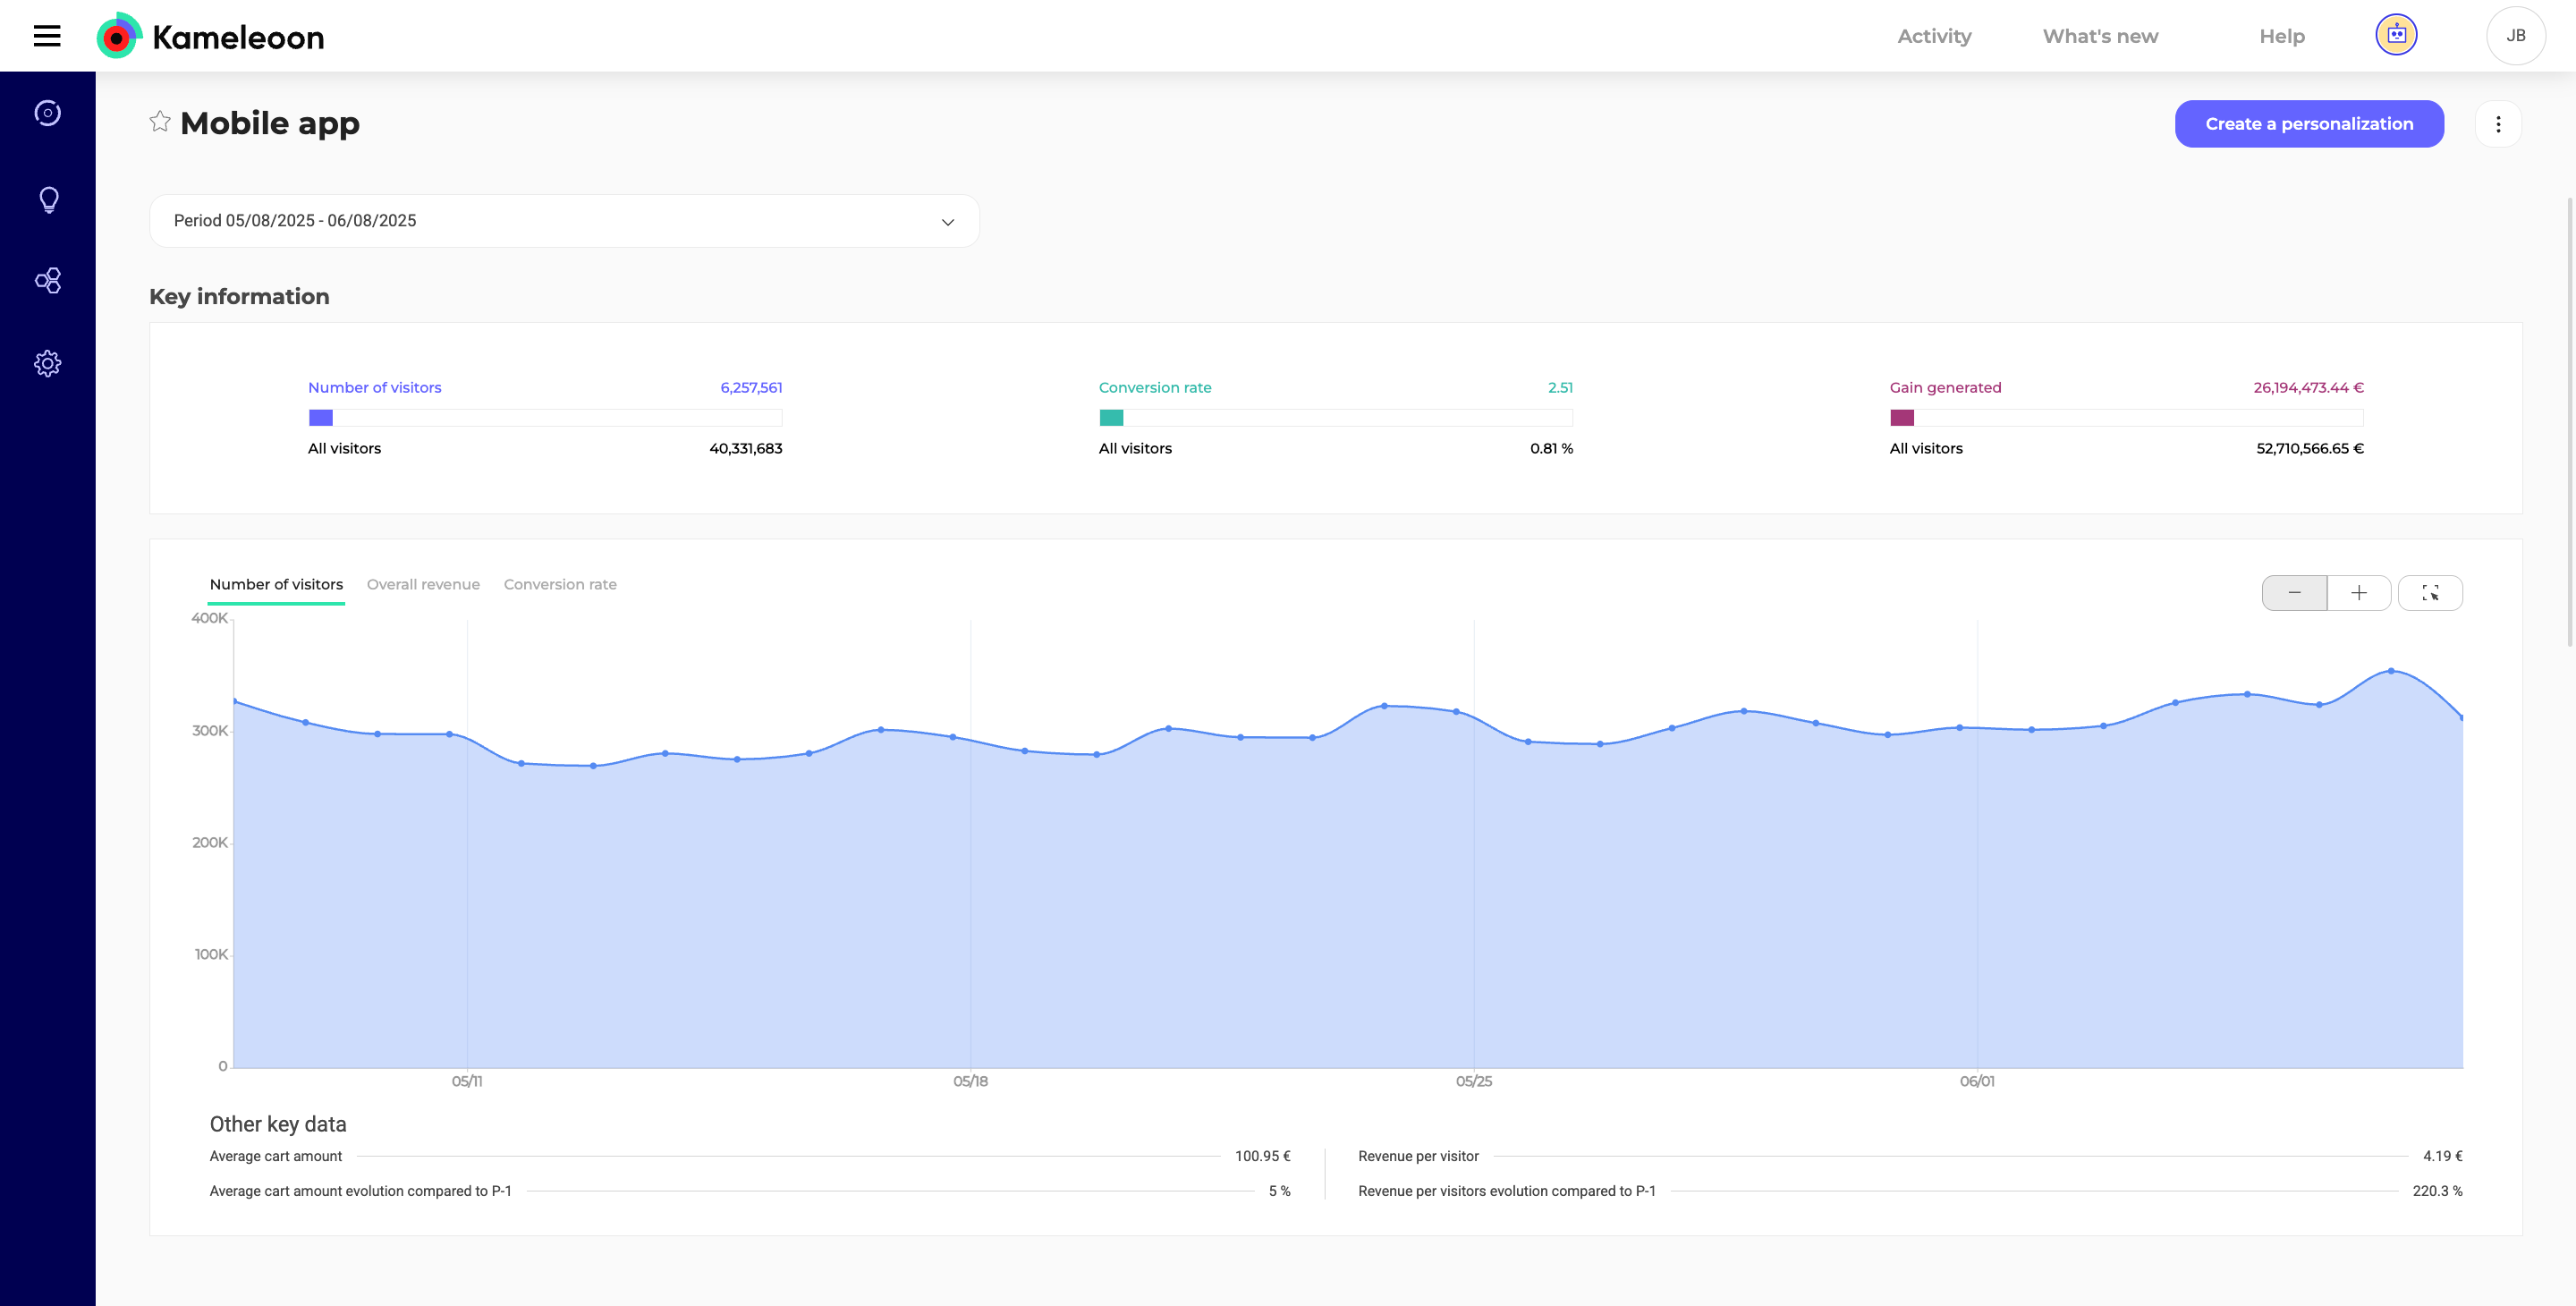Open the hamburger navigation menu
Viewport: 2576px width, 1306px height.
(x=47, y=36)
